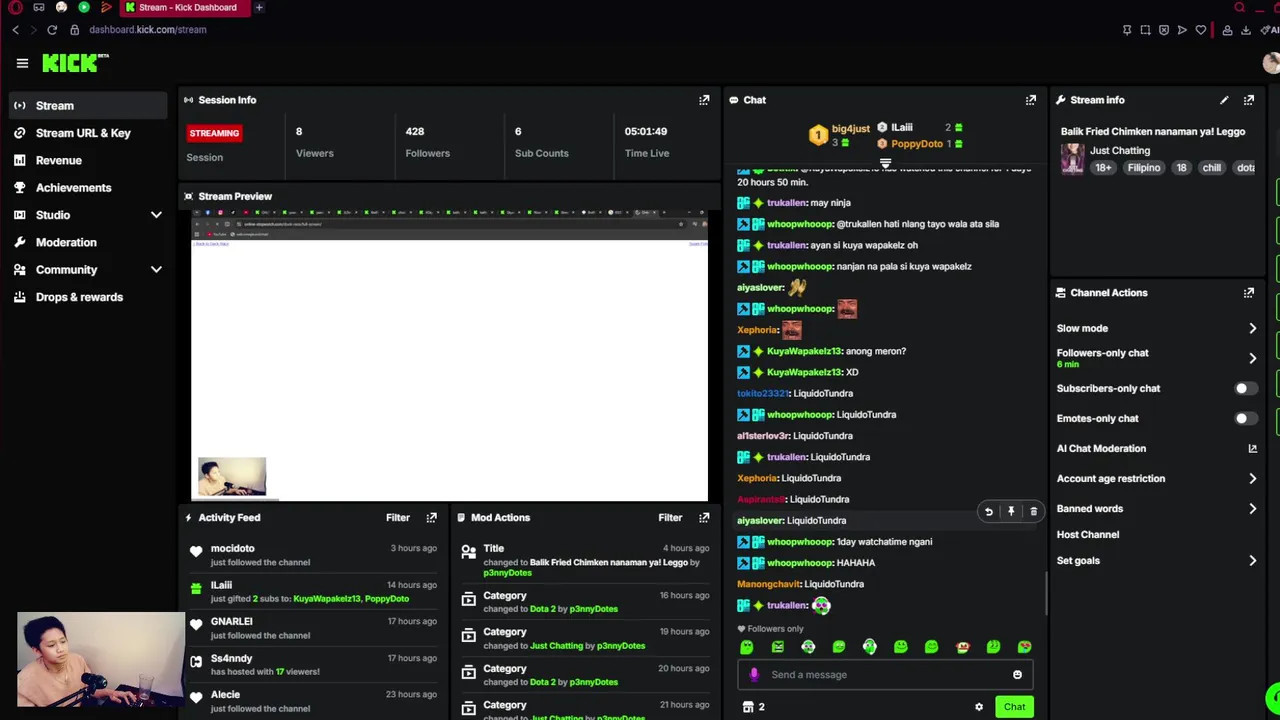Open the hamburger sidebar menu
Viewport: 1280px width, 720px height.
[x=22, y=64]
